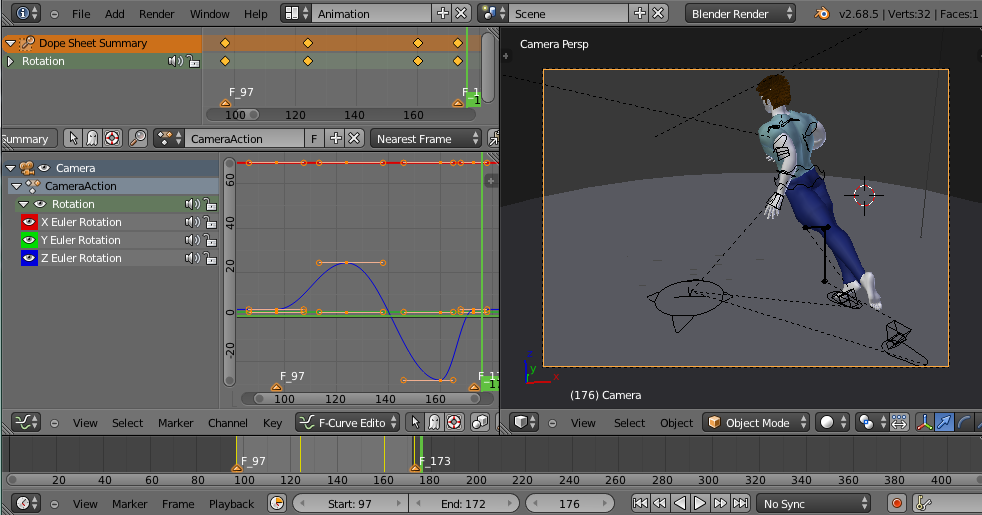The image size is (982, 515).
Task: Click the 3D manipulator translate arrow icon
Action: click(946, 423)
